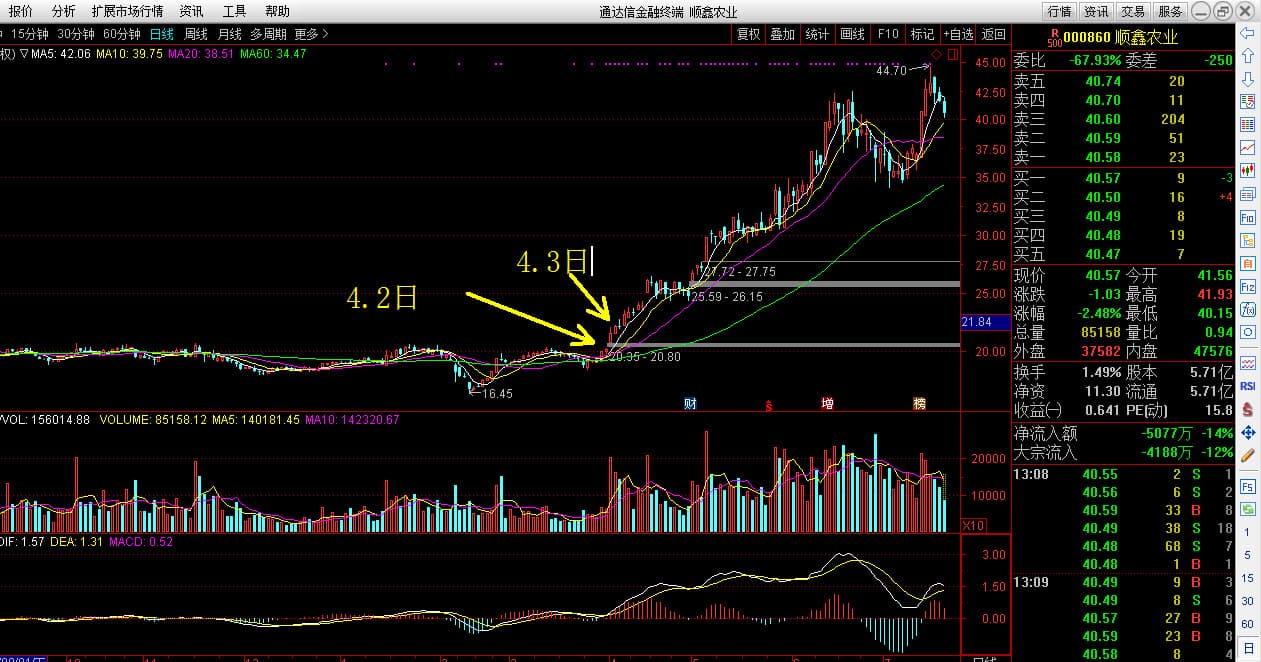Image resolution: width=1261 pixels, height=662 pixels.
Task: Switch to 月线 monthly chart
Action: point(229,34)
